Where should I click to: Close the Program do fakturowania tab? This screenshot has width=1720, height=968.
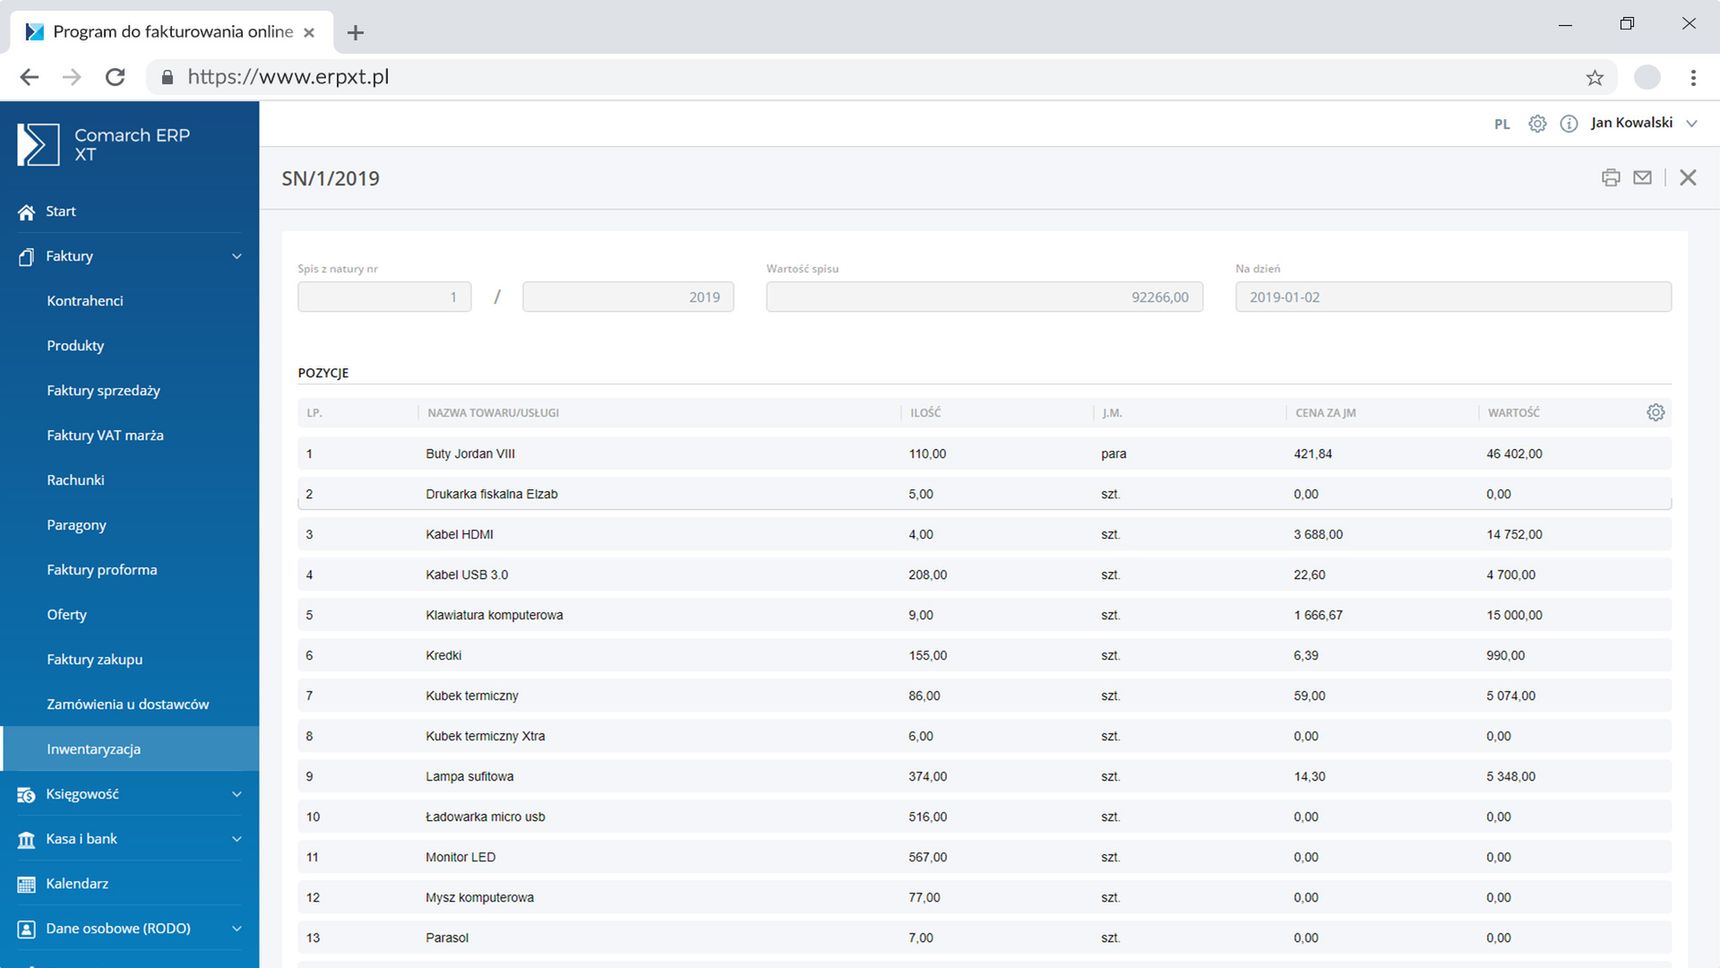(x=309, y=32)
